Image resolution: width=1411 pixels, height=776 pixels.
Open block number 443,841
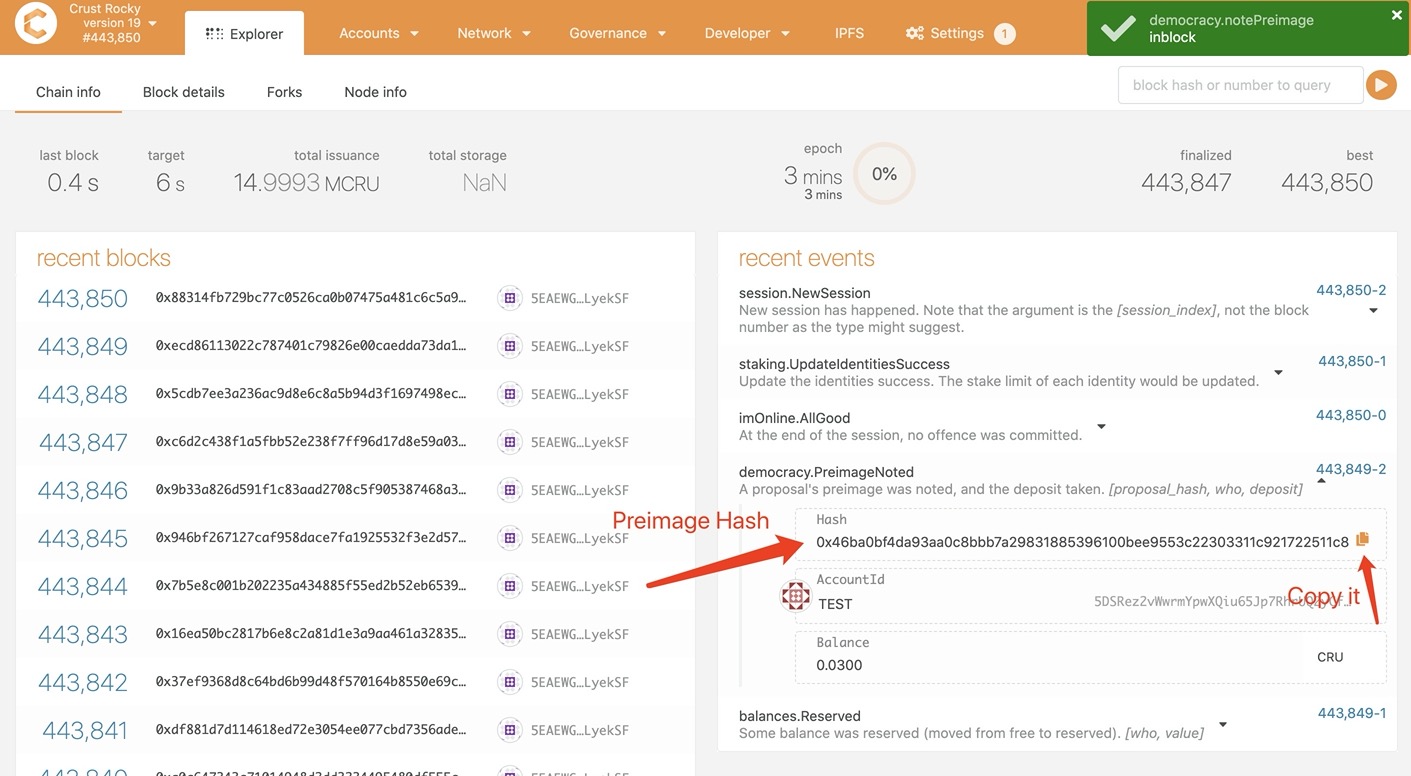click(x=85, y=730)
